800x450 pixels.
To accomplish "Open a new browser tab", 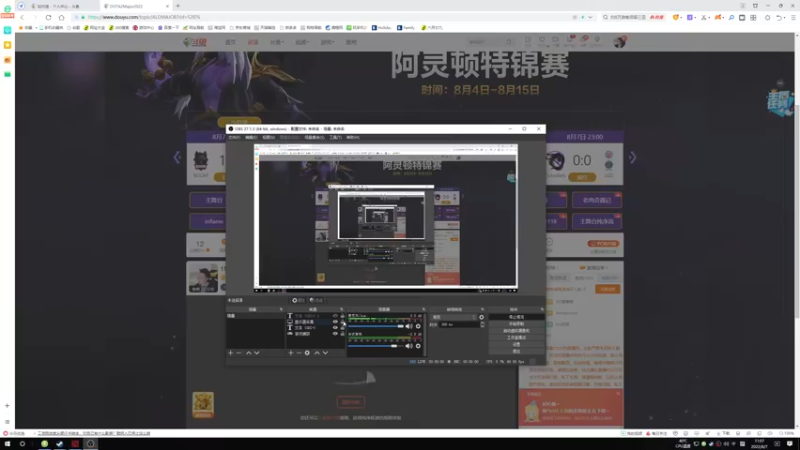I will click(178, 6).
